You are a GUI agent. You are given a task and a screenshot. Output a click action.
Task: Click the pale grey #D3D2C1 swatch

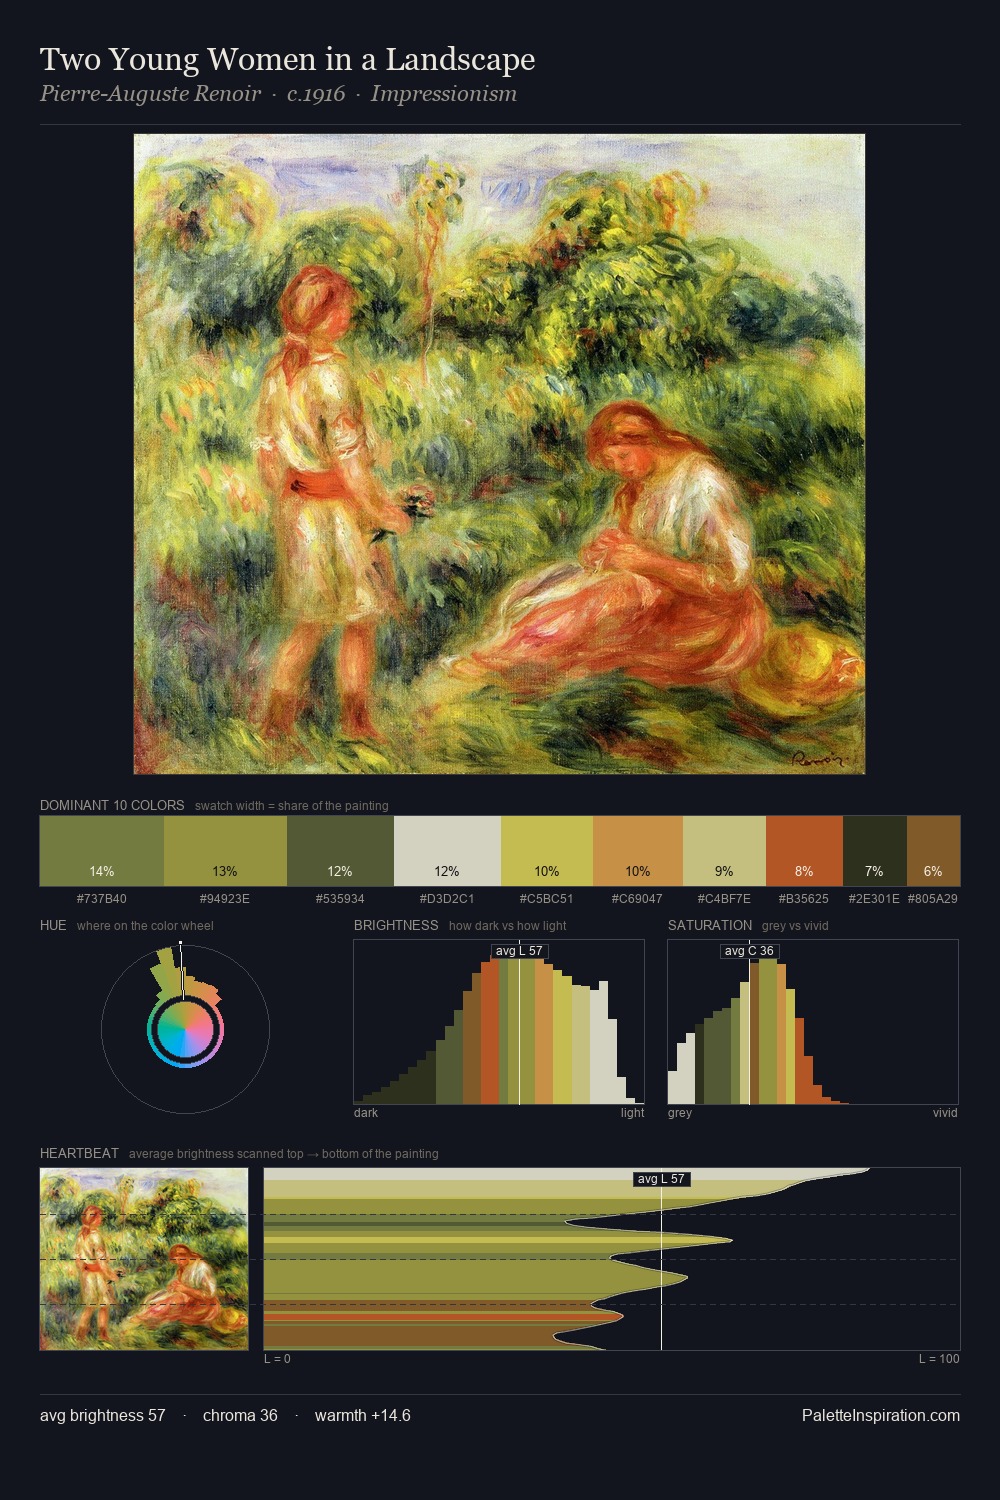(447, 851)
